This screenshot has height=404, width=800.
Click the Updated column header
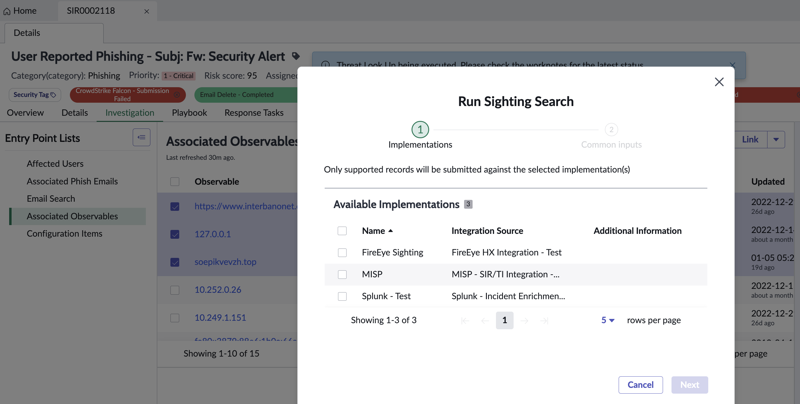click(767, 182)
